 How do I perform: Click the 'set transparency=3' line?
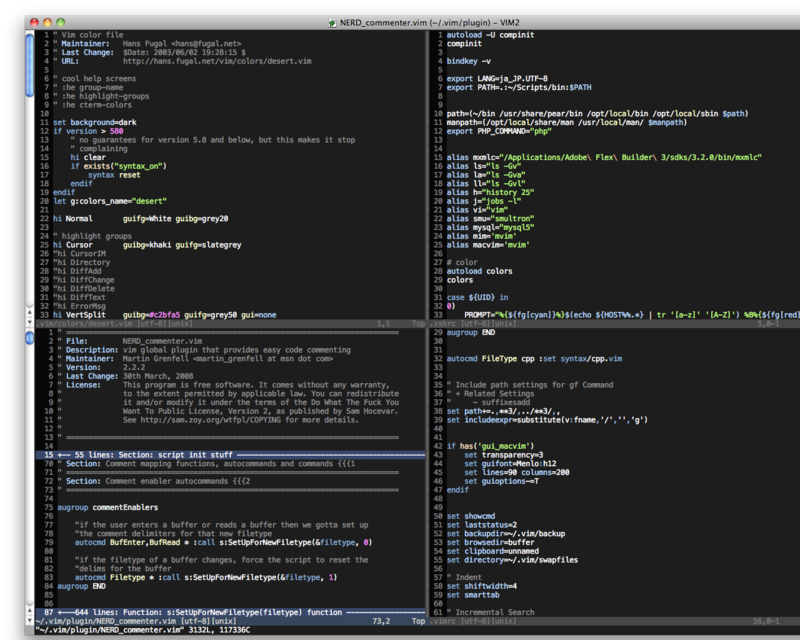pos(504,455)
